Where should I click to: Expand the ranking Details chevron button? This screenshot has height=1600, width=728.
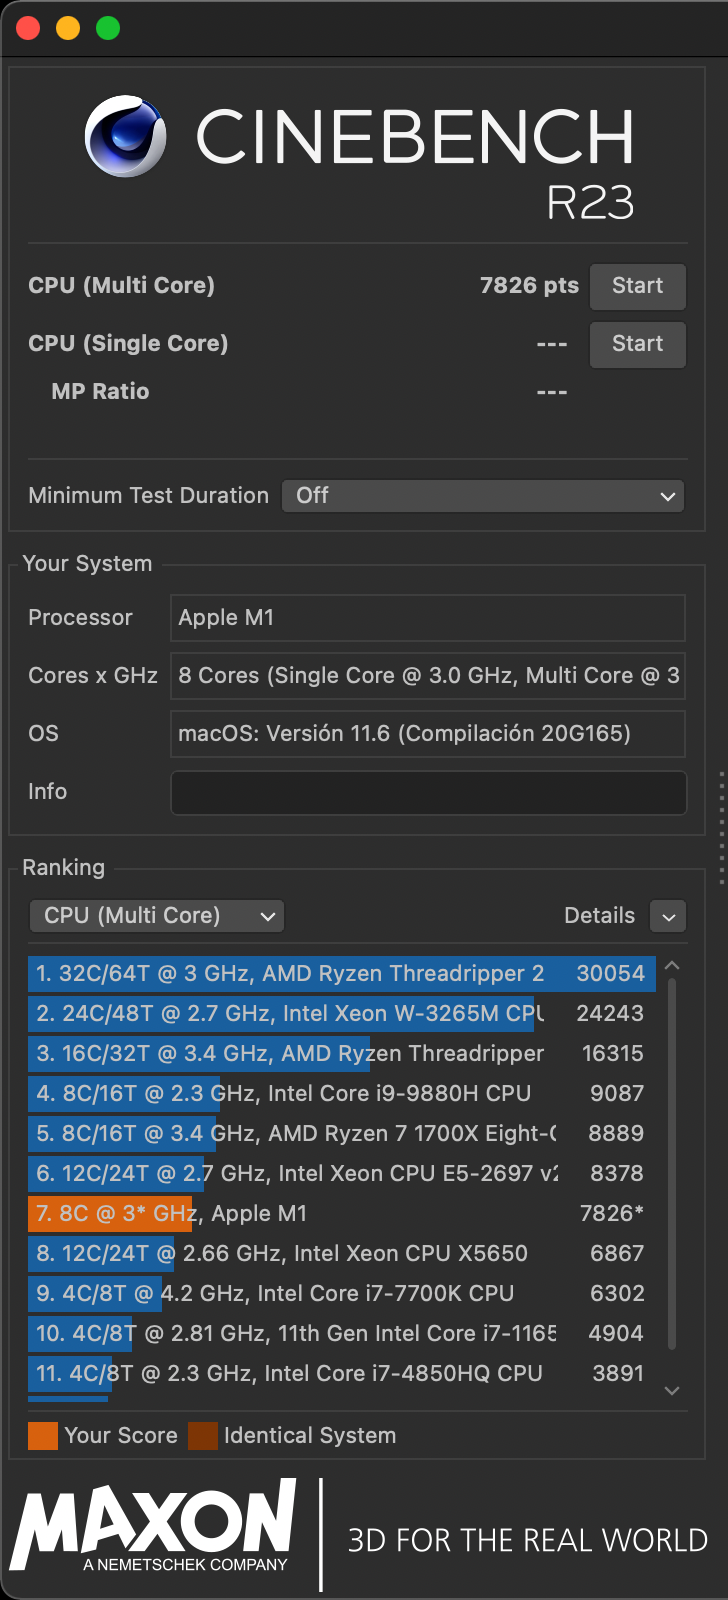coord(668,916)
